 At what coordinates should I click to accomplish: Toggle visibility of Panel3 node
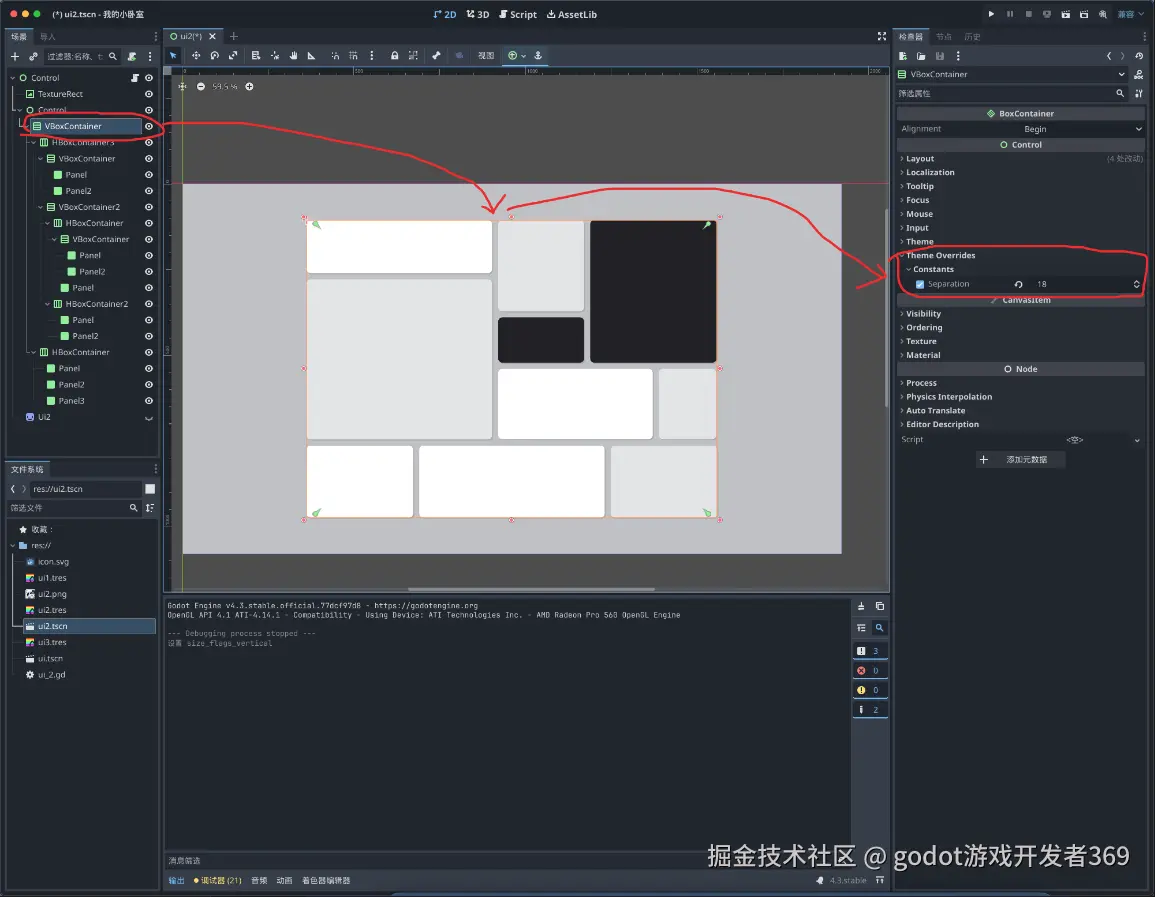tap(149, 401)
